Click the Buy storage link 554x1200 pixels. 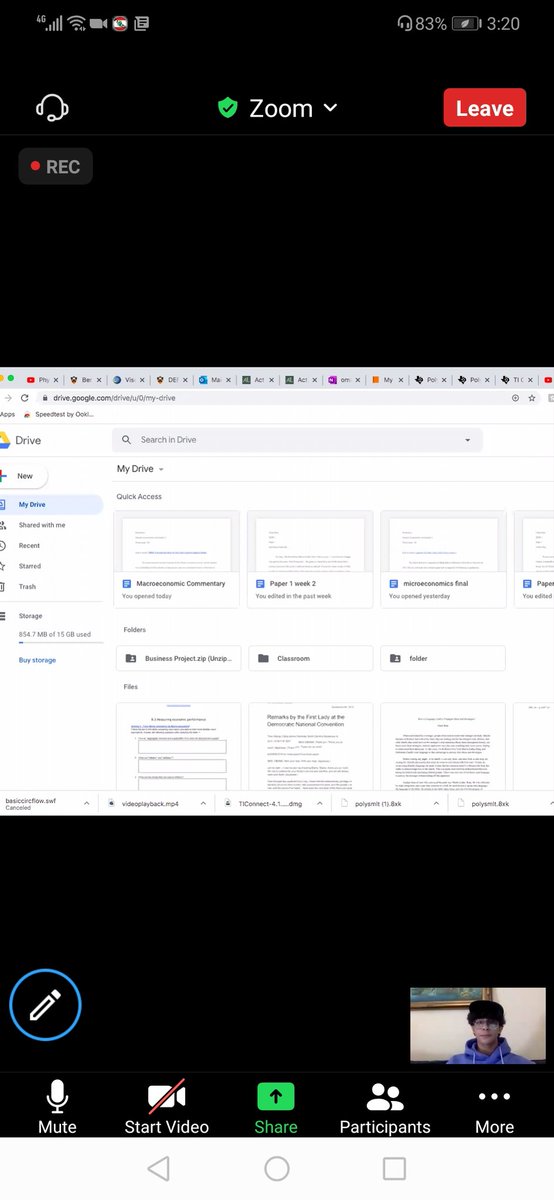37,660
